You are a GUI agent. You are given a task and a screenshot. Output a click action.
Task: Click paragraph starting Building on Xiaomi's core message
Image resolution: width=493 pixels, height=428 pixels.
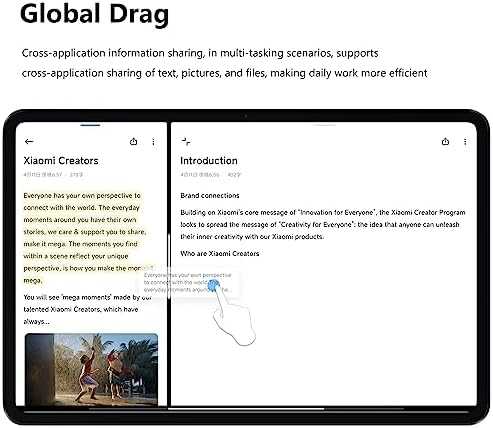pyautogui.click(x=323, y=224)
